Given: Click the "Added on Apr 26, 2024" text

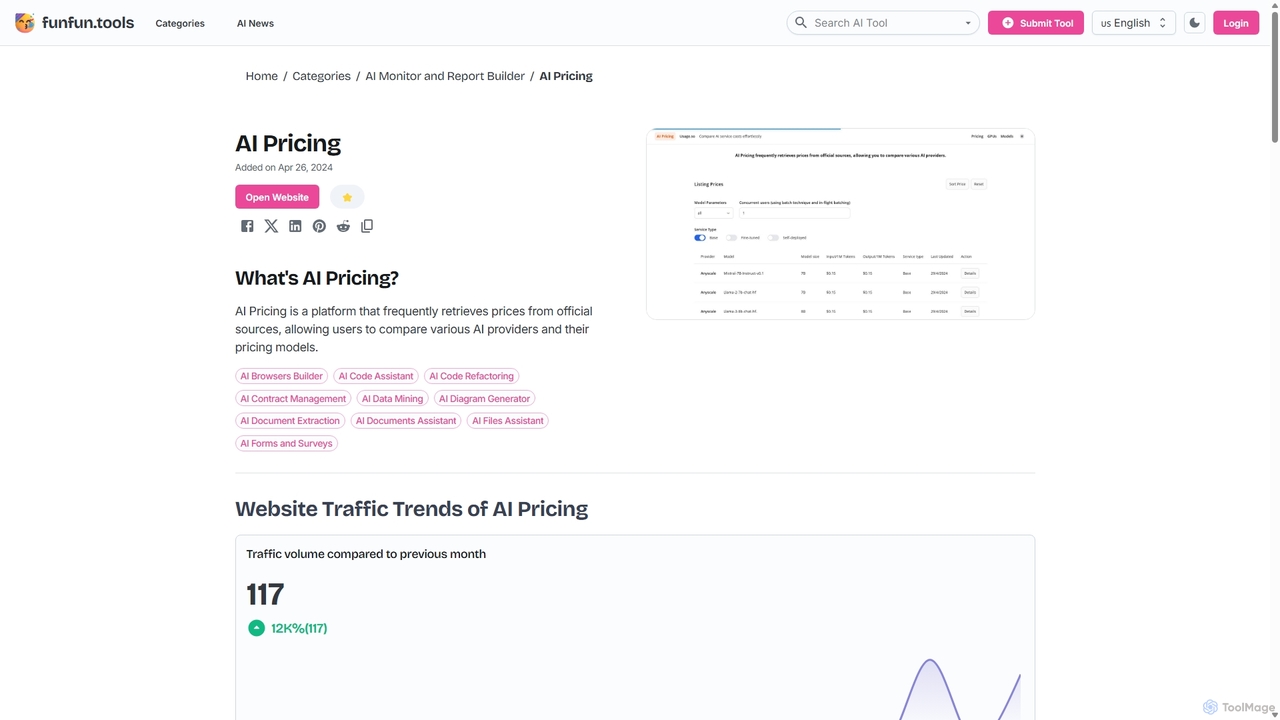Looking at the screenshot, I should click(x=284, y=168).
